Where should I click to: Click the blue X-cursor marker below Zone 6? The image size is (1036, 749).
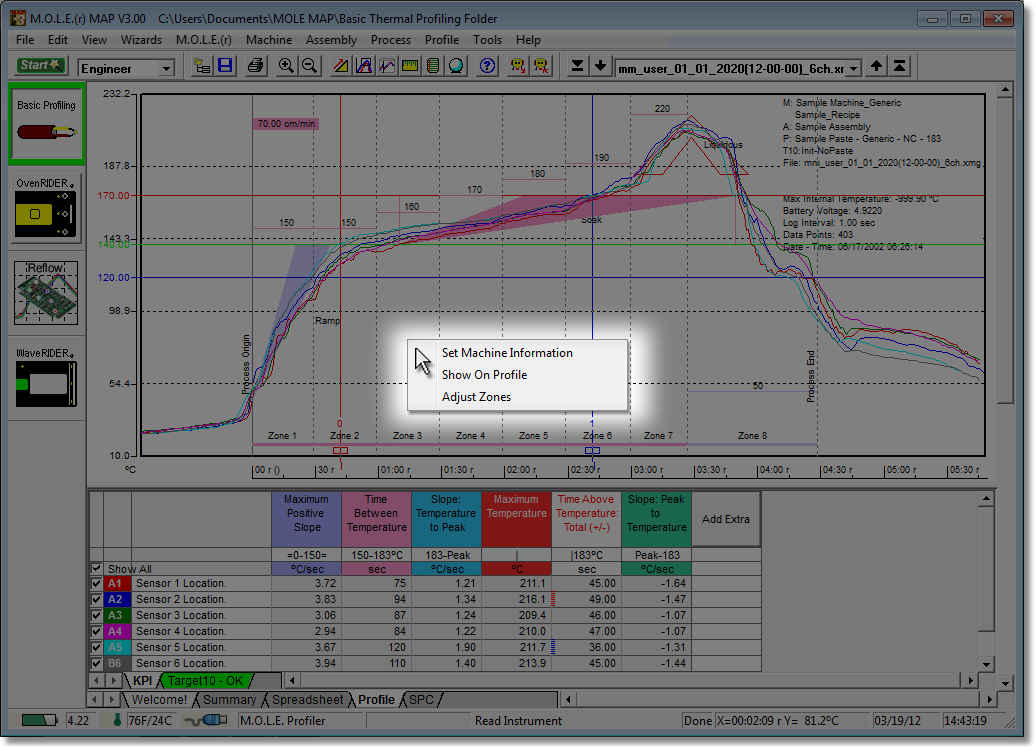(592, 450)
